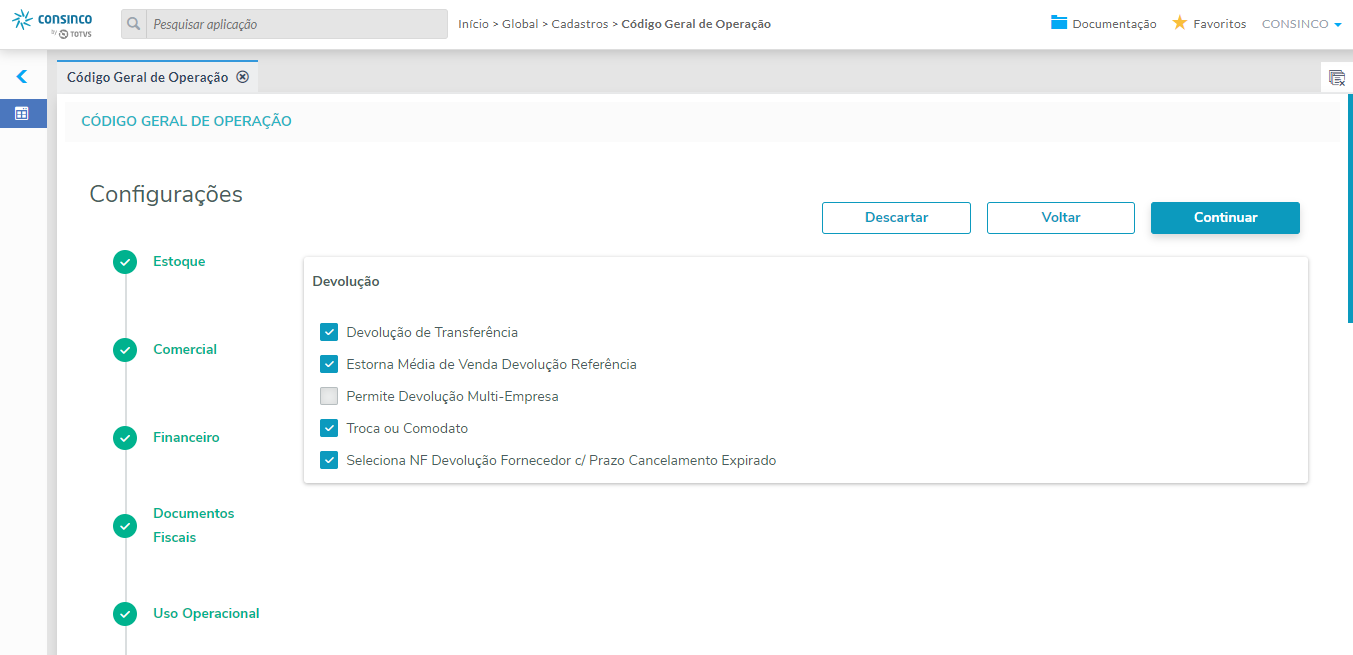
Task: Click the close-all-tabs icon at right
Action: pos(1336,77)
